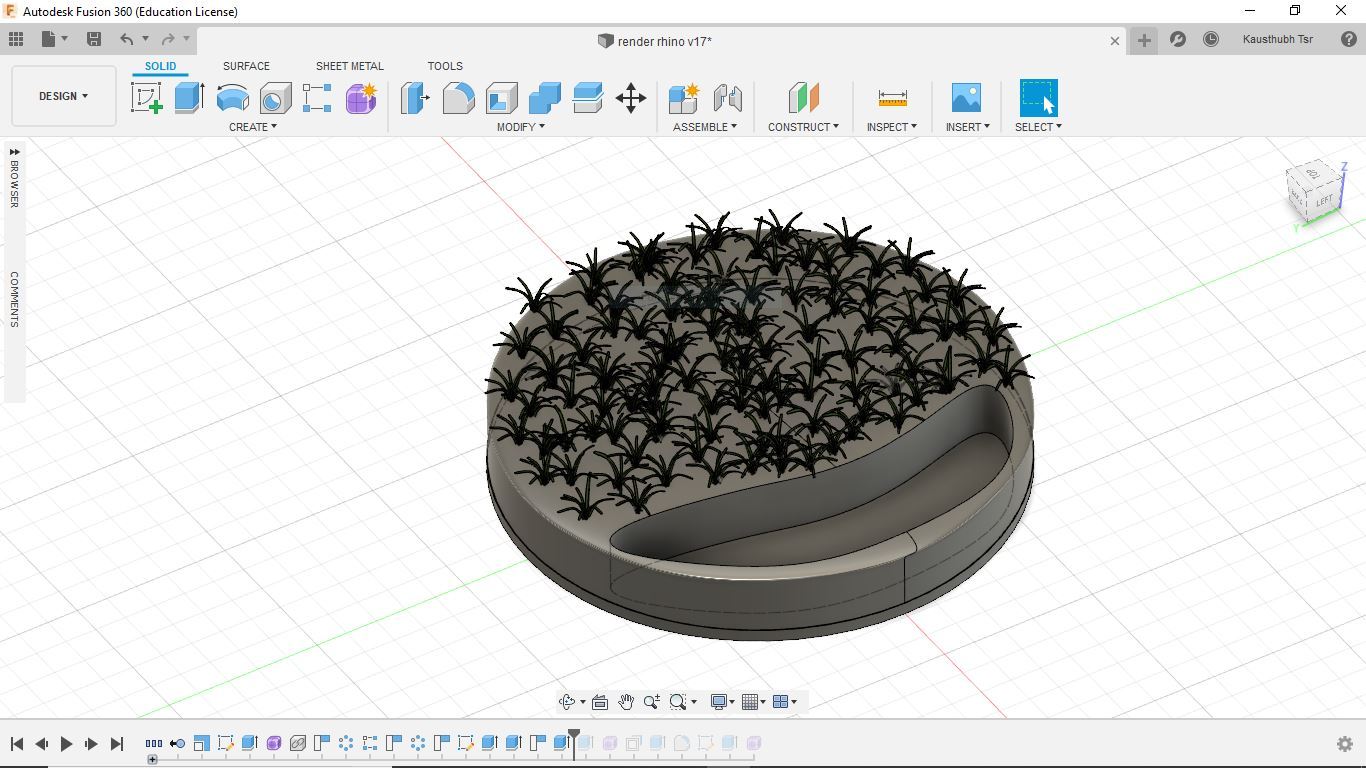Select the Hole tool
This screenshot has width=1366, height=768.
(275, 98)
